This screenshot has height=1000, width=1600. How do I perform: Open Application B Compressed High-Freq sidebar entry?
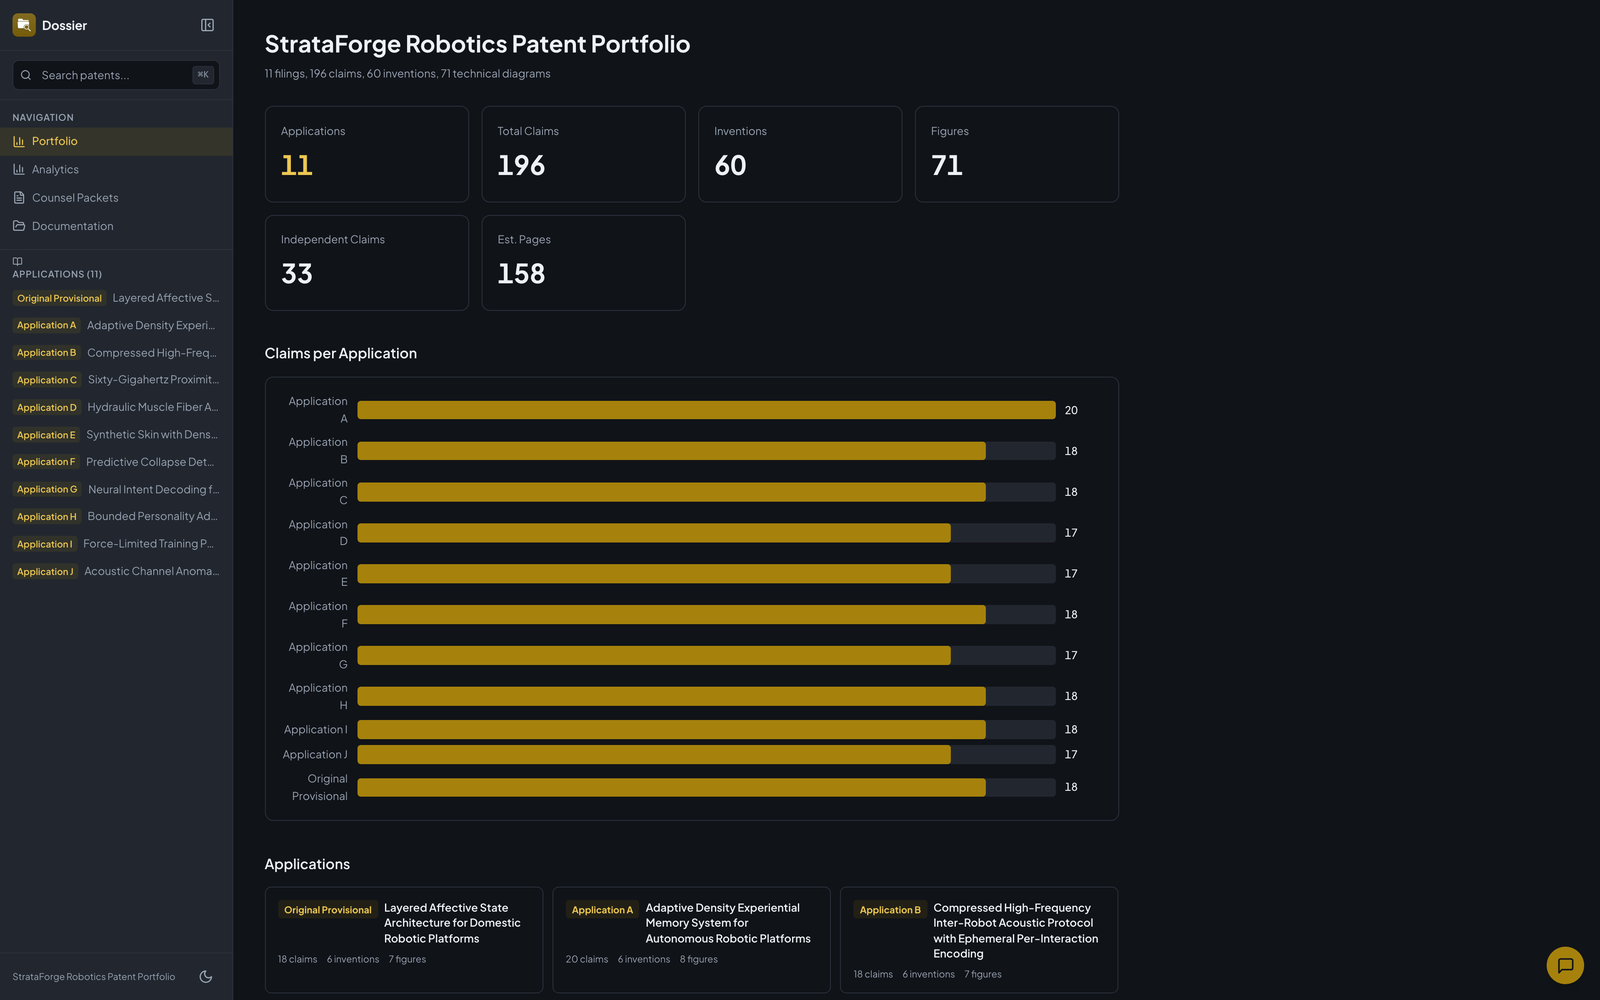coord(116,353)
